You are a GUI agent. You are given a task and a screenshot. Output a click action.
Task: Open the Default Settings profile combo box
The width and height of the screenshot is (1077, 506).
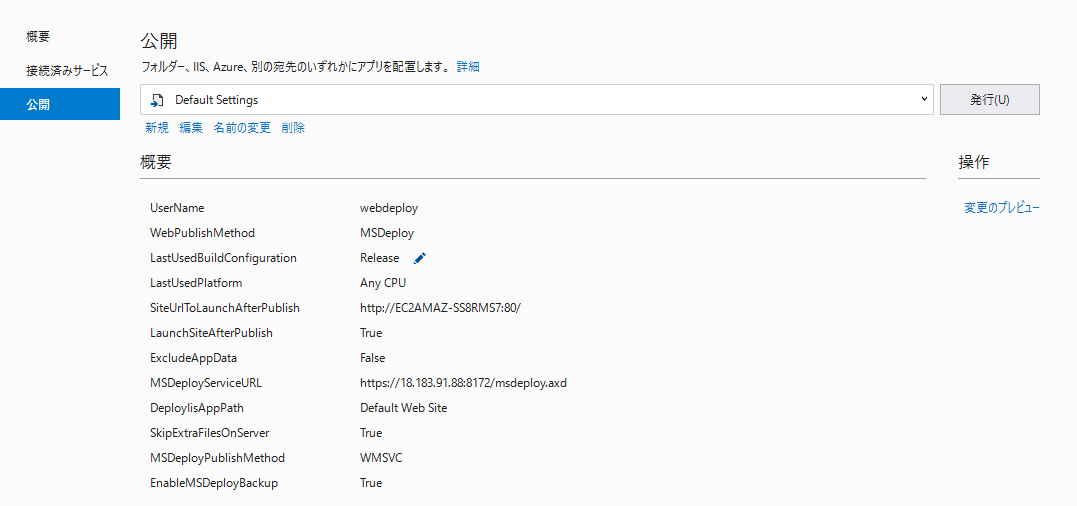click(x=536, y=100)
